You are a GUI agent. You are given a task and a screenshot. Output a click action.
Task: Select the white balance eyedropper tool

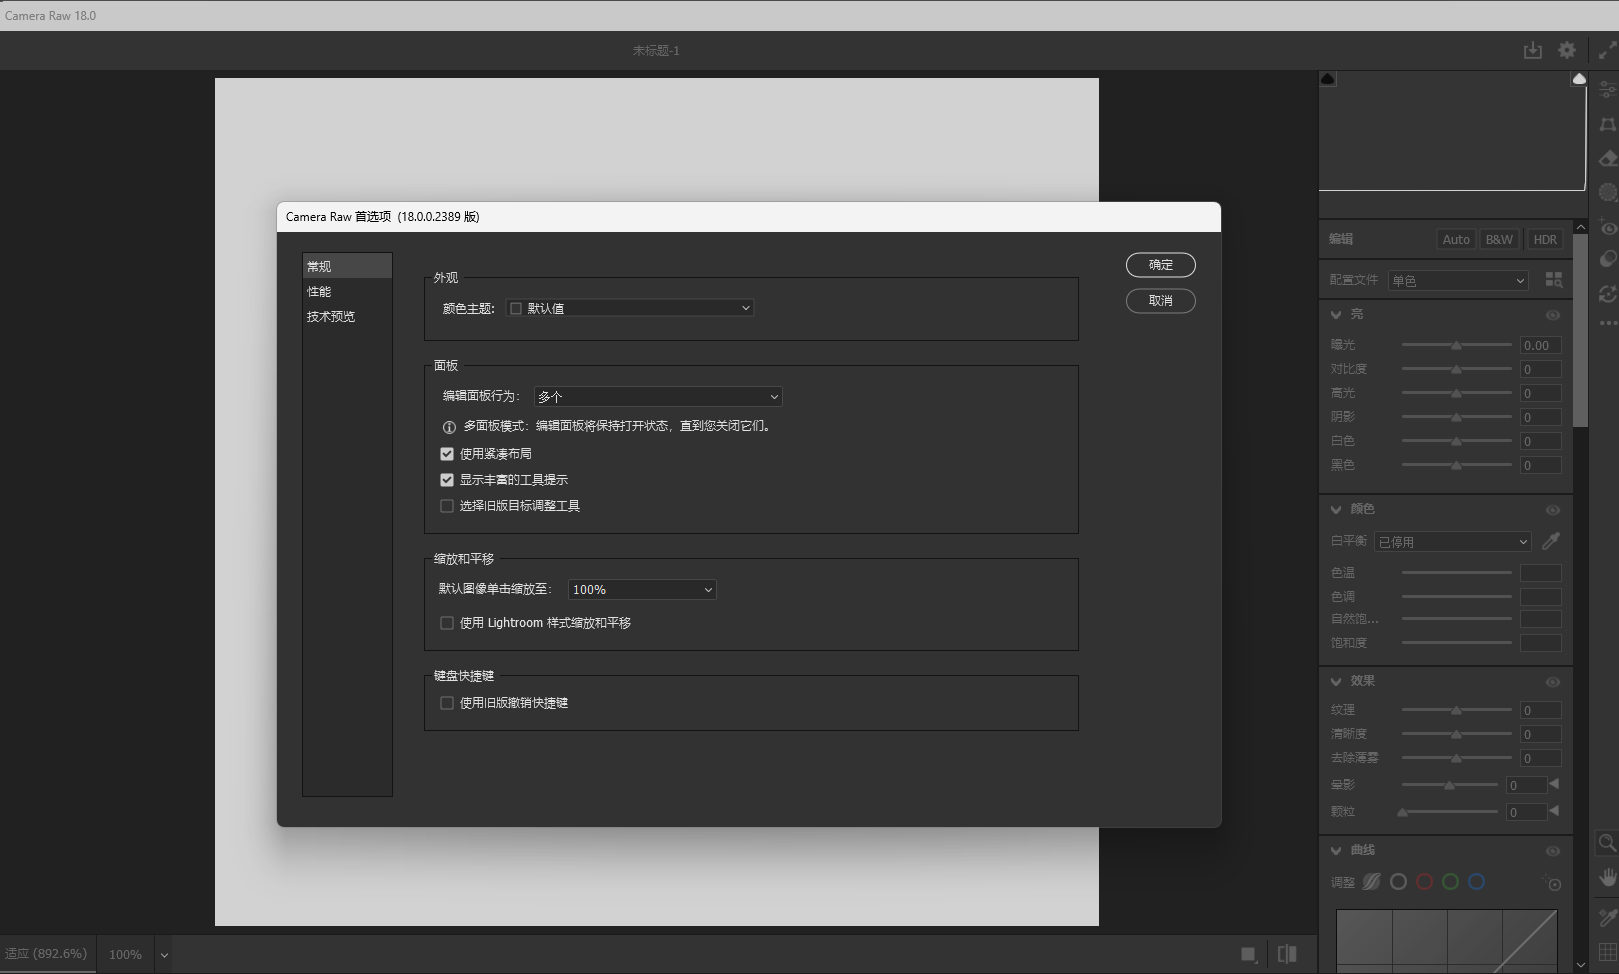pyautogui.click(x=1551, y=541)
